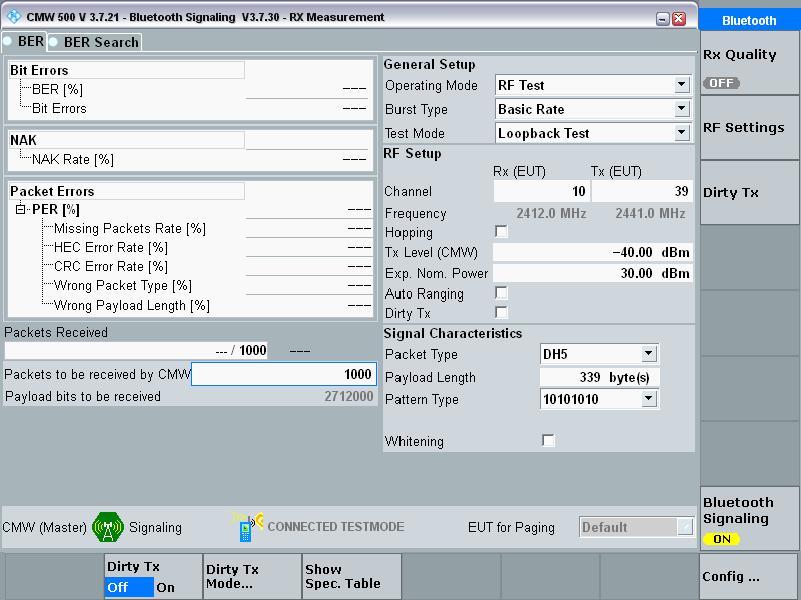The image size is (801, 600).
Task: Open the Config ... softkey
Action: [749, 577]
